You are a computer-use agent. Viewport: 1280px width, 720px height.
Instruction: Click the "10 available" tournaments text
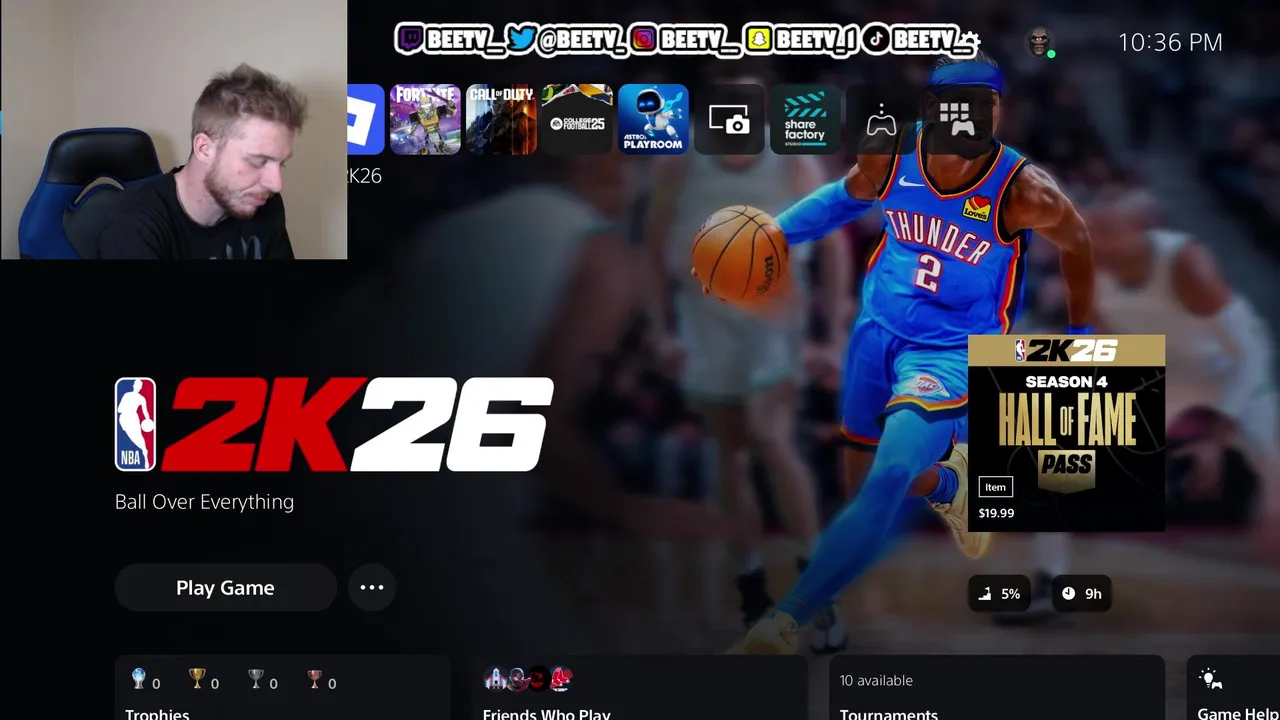point(876,680)
